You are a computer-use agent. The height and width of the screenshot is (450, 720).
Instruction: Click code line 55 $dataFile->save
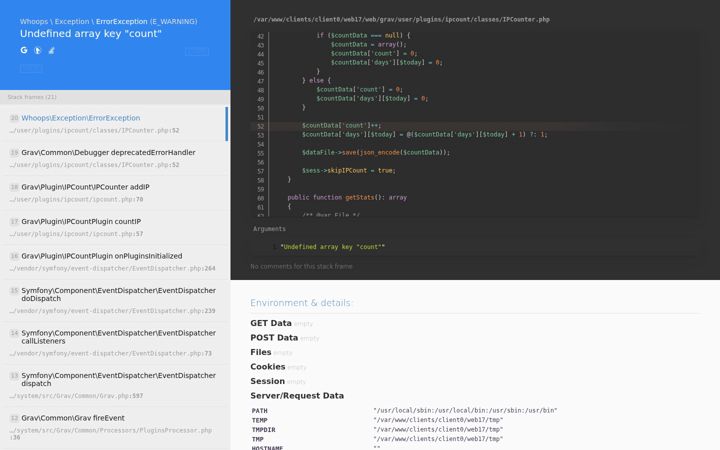click(376, 152)
